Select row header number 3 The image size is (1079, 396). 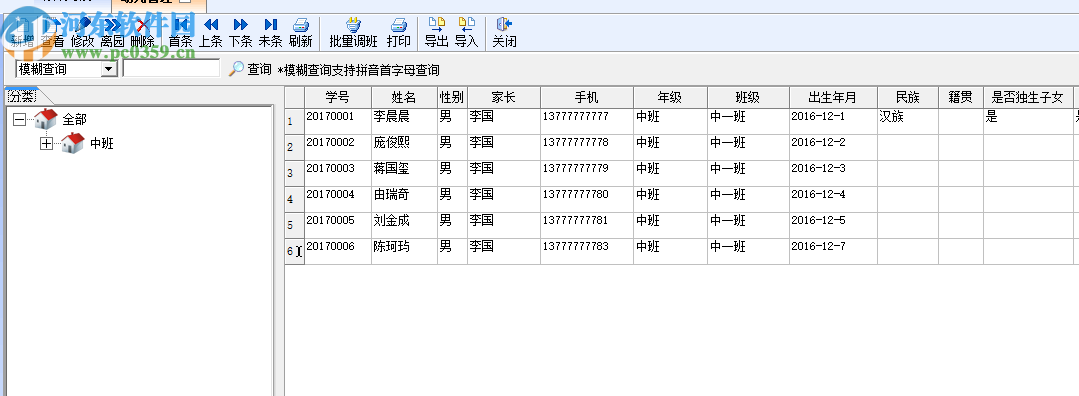tap(295, 173)
